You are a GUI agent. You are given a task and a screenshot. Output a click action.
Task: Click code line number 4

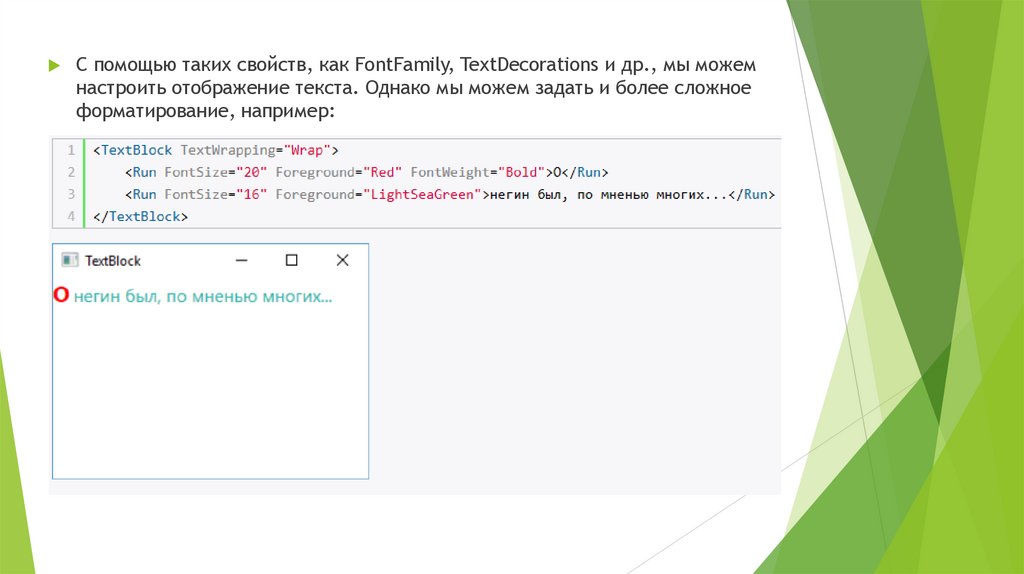[x=71, y=216]
